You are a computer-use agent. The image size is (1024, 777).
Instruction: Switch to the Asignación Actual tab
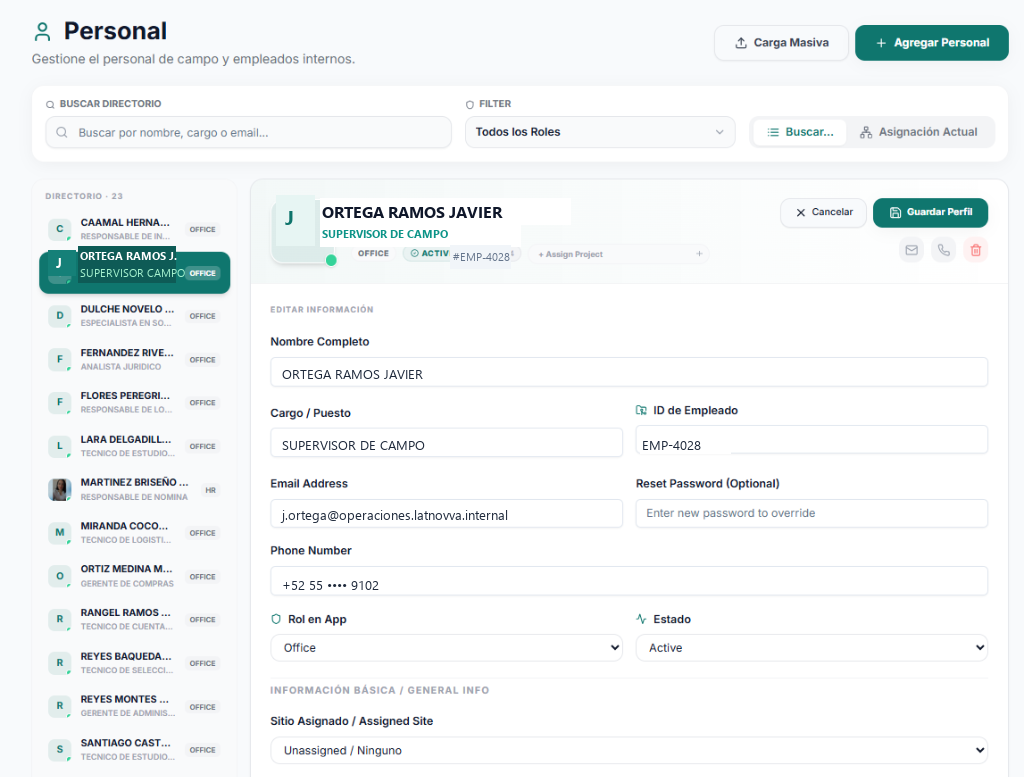(919, 132)
